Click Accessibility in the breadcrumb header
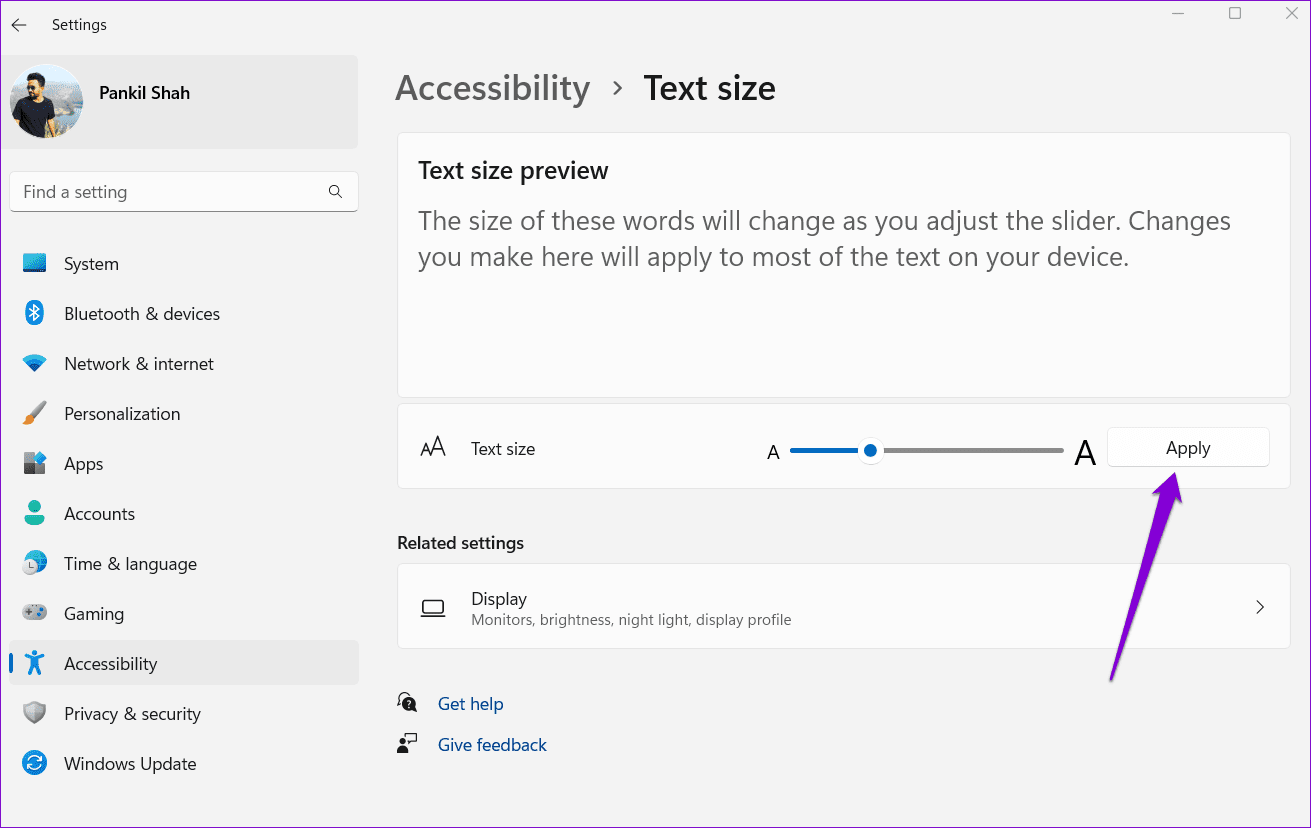Image resolution: width=1311 pixels, height=828 pixels. (493, 88)
